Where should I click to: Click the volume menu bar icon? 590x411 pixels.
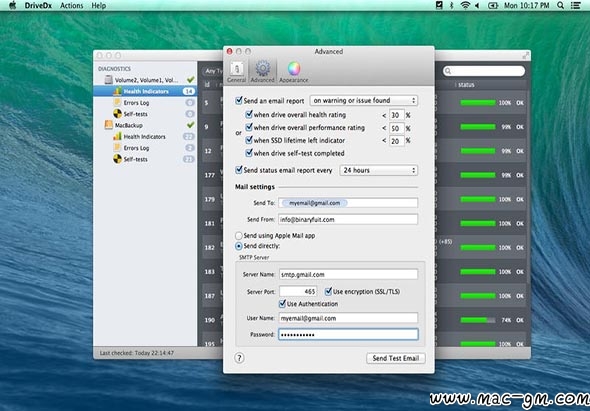[x=477, y=5]
